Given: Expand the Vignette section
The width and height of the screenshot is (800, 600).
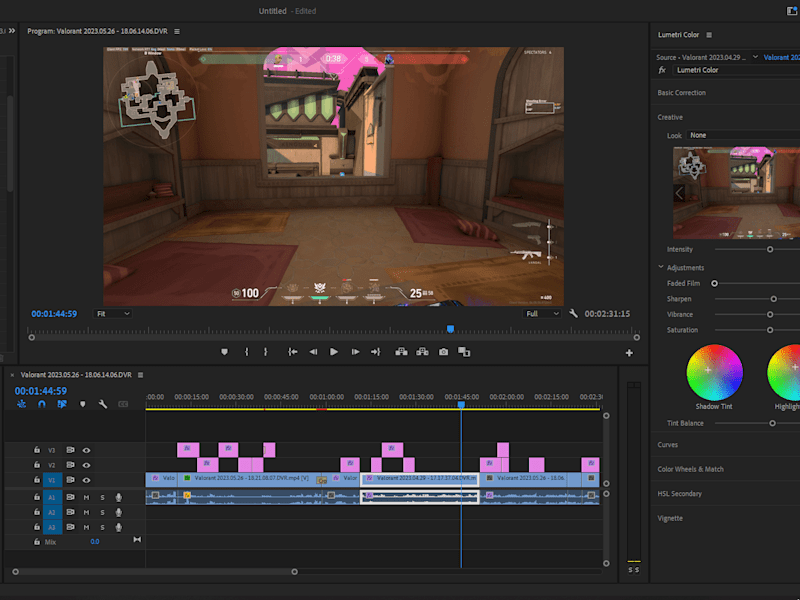Looking at the screenshot, I should point(670,518).
